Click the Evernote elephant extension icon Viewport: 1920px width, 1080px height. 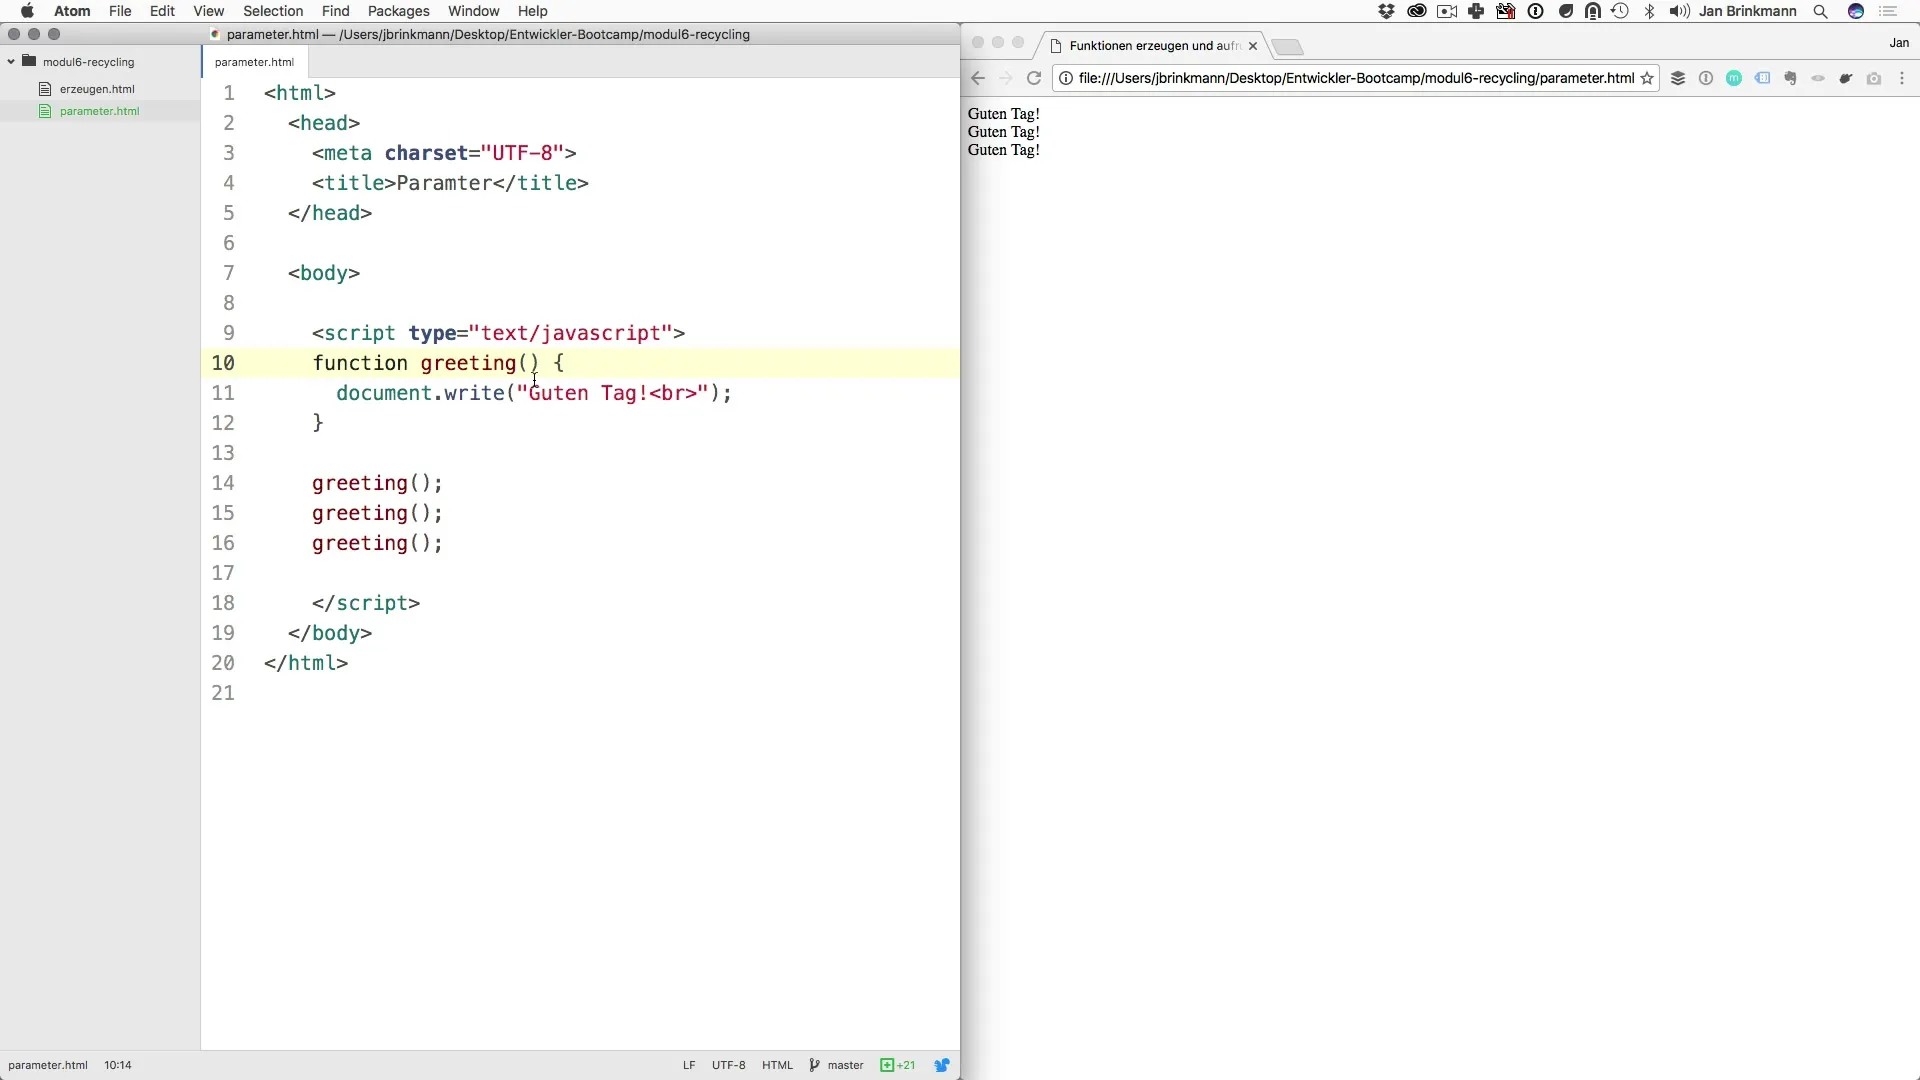point(1790,78)
